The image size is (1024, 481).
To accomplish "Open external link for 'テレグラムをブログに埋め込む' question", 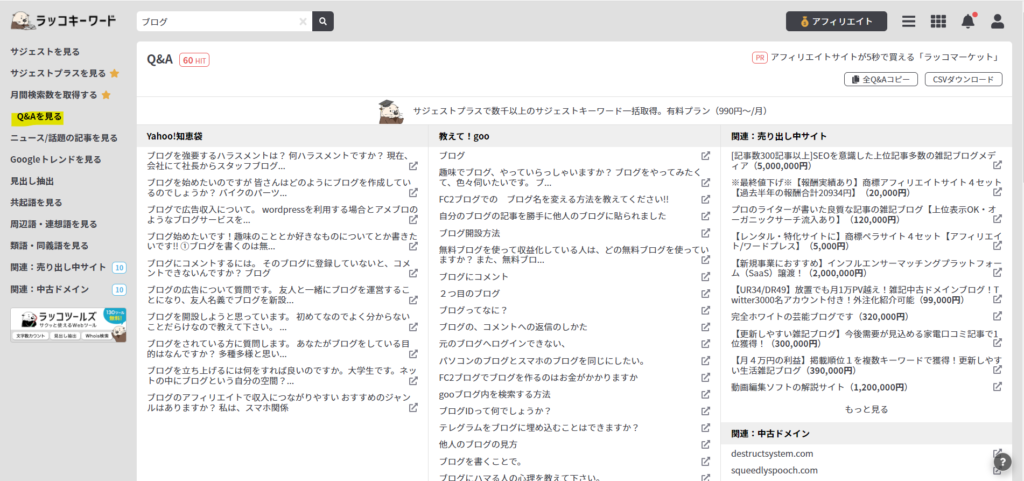I will pos(705,427).
